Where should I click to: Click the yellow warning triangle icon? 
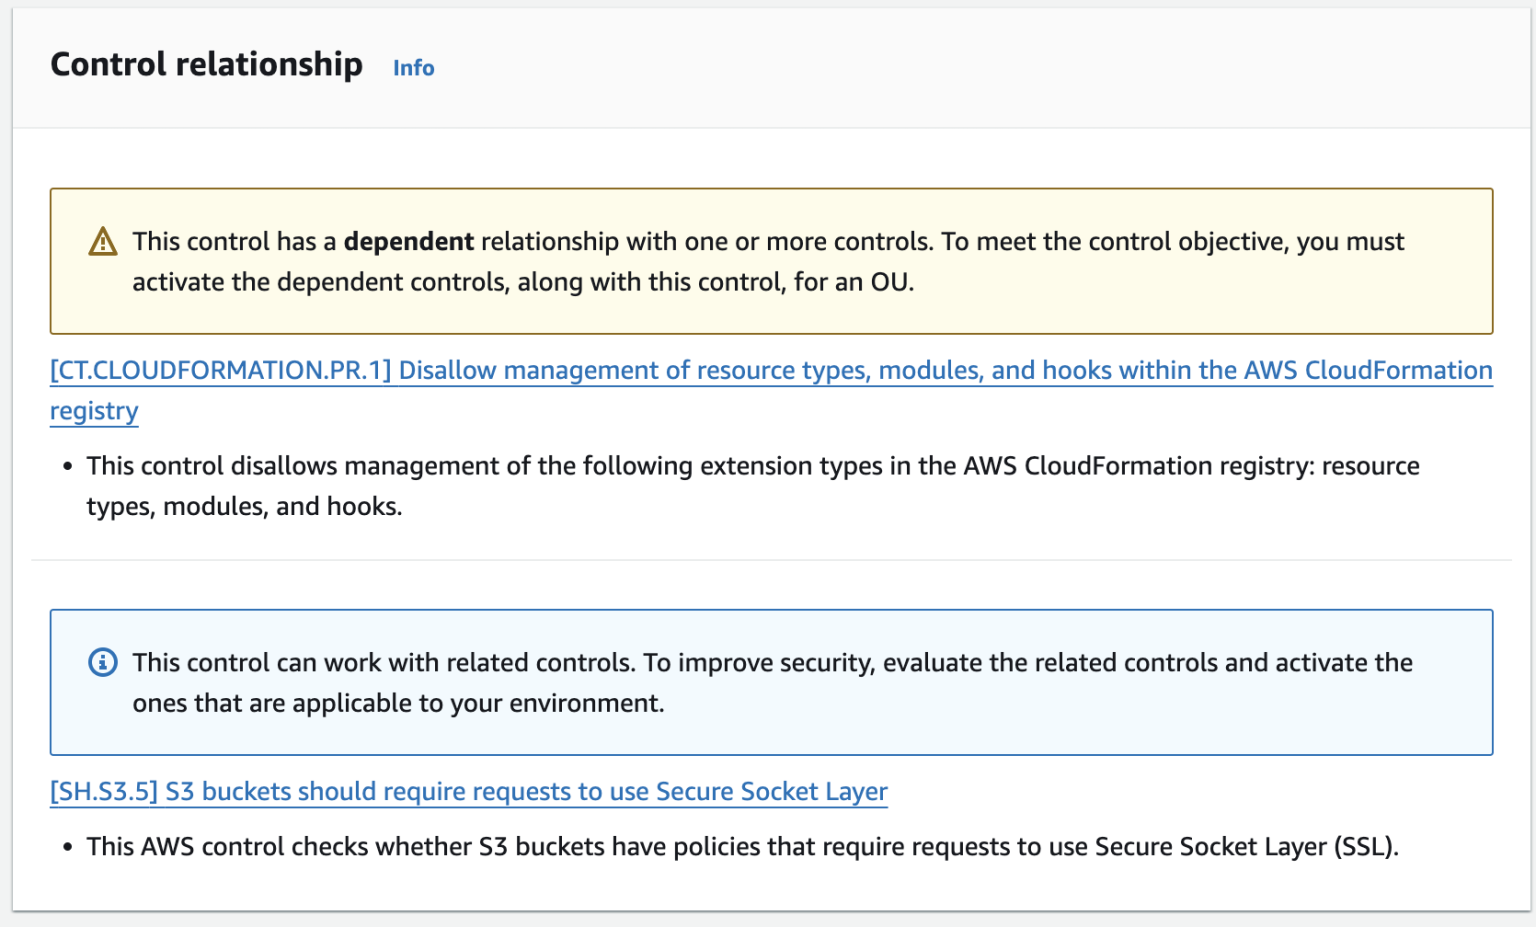(103, 242)
